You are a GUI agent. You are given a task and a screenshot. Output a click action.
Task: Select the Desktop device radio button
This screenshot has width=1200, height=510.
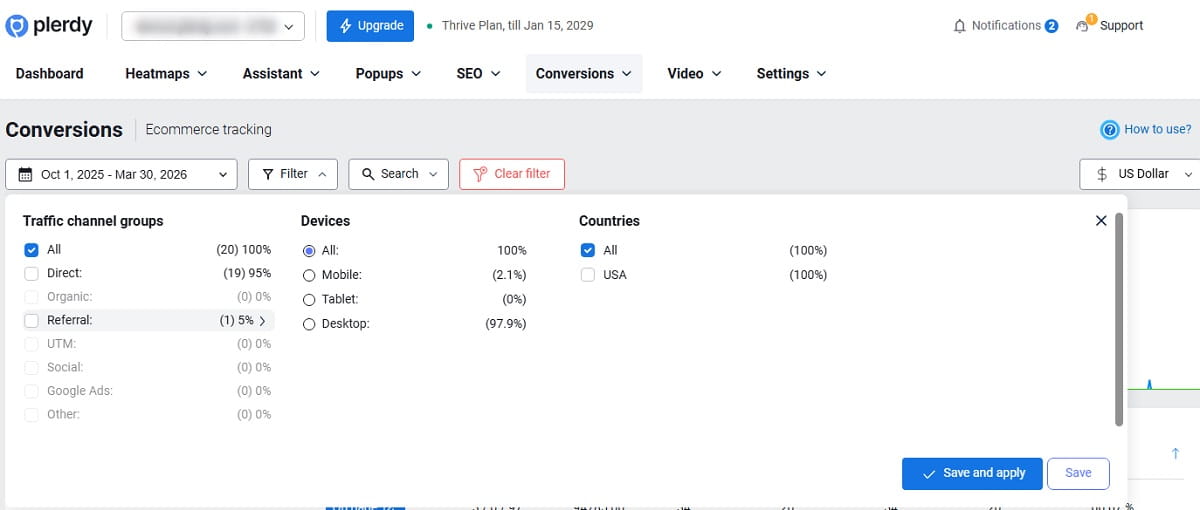309,324
